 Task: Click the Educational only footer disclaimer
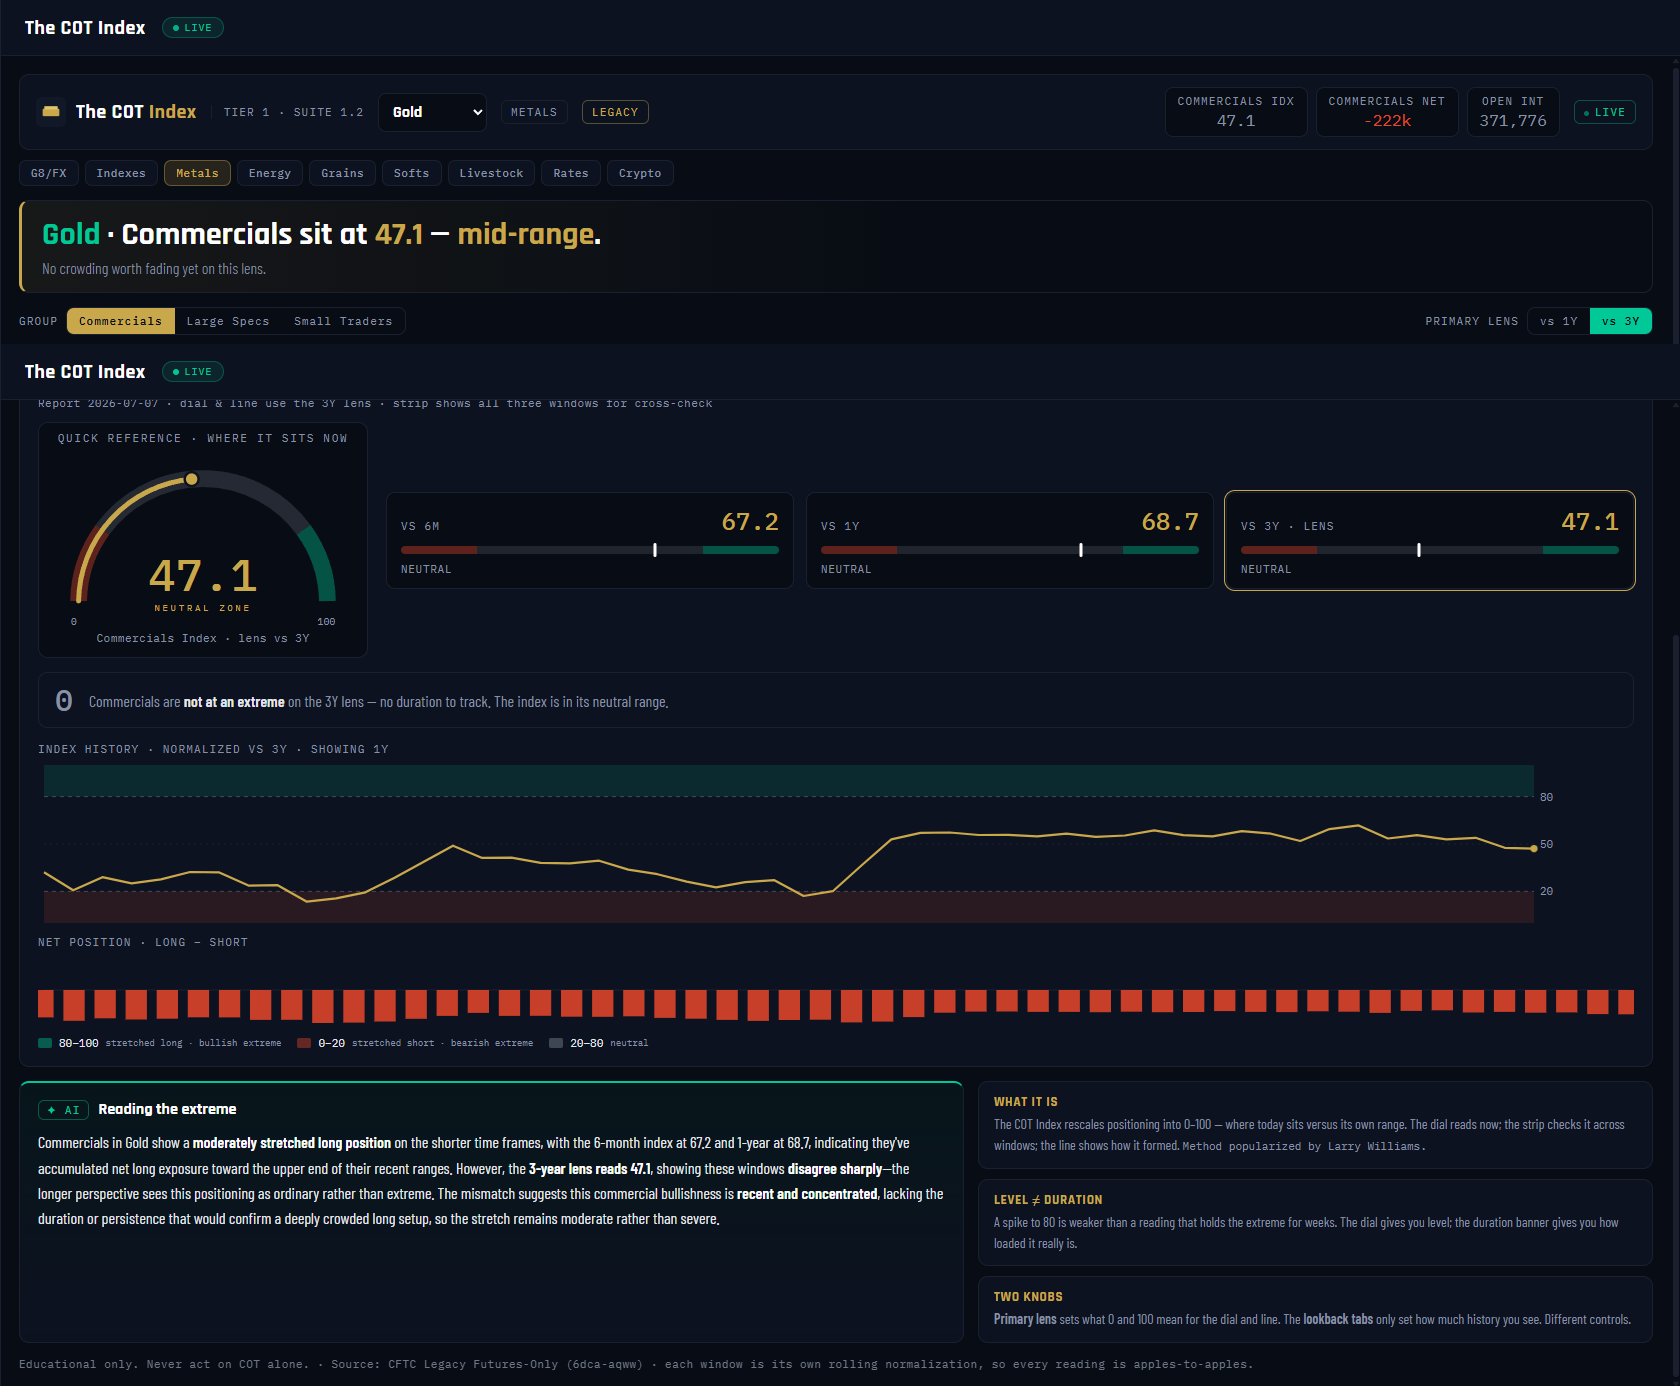pyautogui.click(x=635, y=1364)
